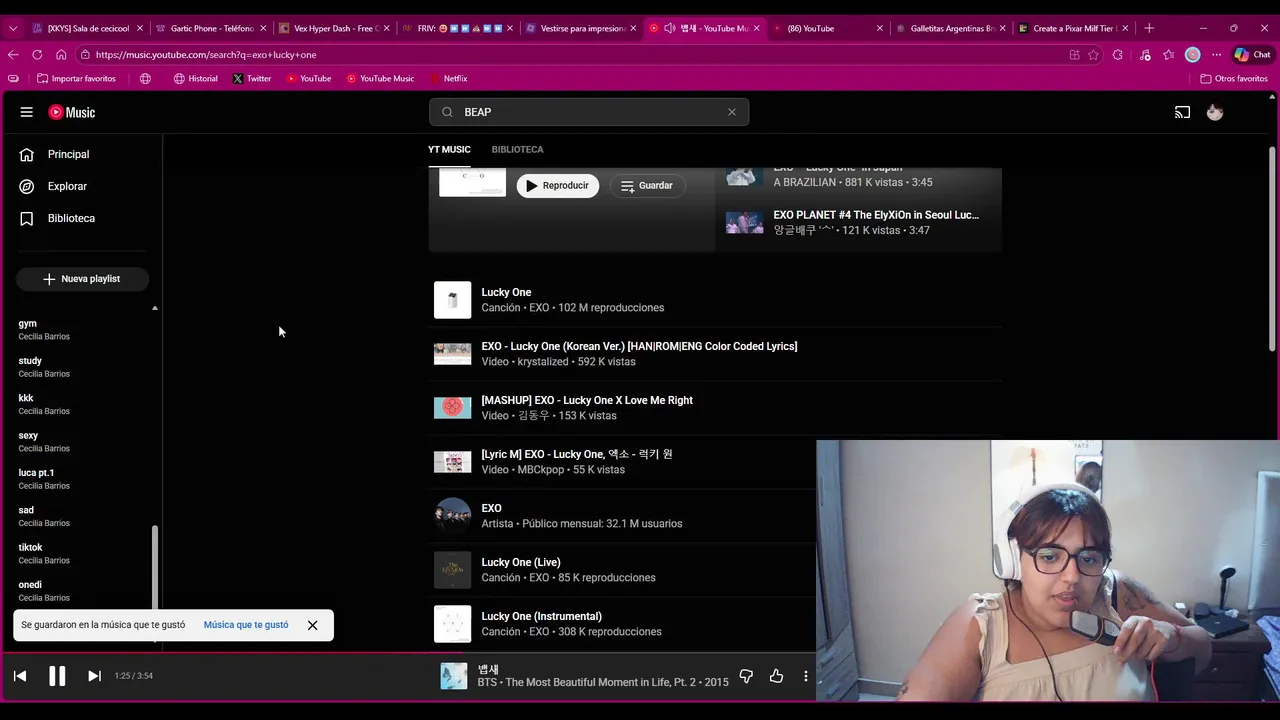
Task: Switch to the BIBLIOTECA tab
Action: [517, 149]
